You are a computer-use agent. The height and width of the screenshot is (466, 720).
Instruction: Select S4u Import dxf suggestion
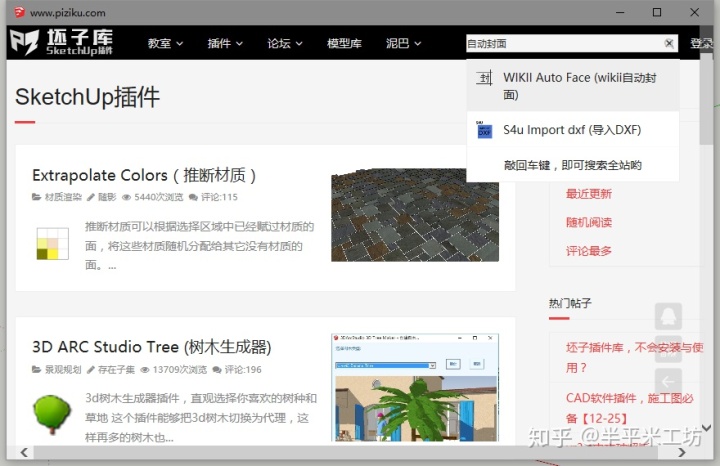[573, 130]
